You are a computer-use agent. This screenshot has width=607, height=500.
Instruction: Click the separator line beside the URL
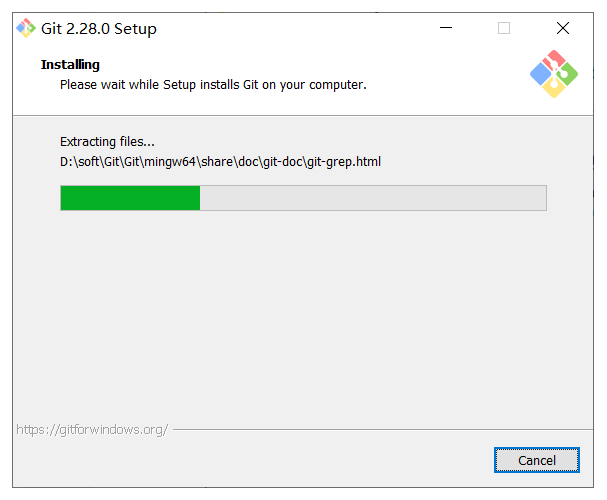tap(383, 429)
